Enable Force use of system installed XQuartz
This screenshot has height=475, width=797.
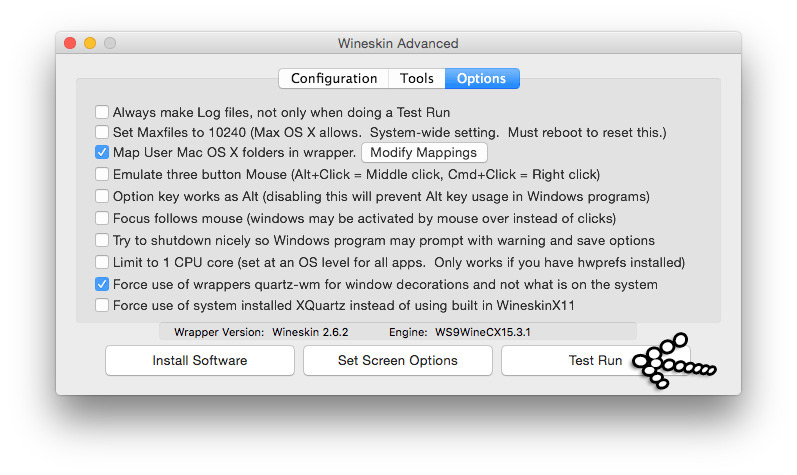102,305
